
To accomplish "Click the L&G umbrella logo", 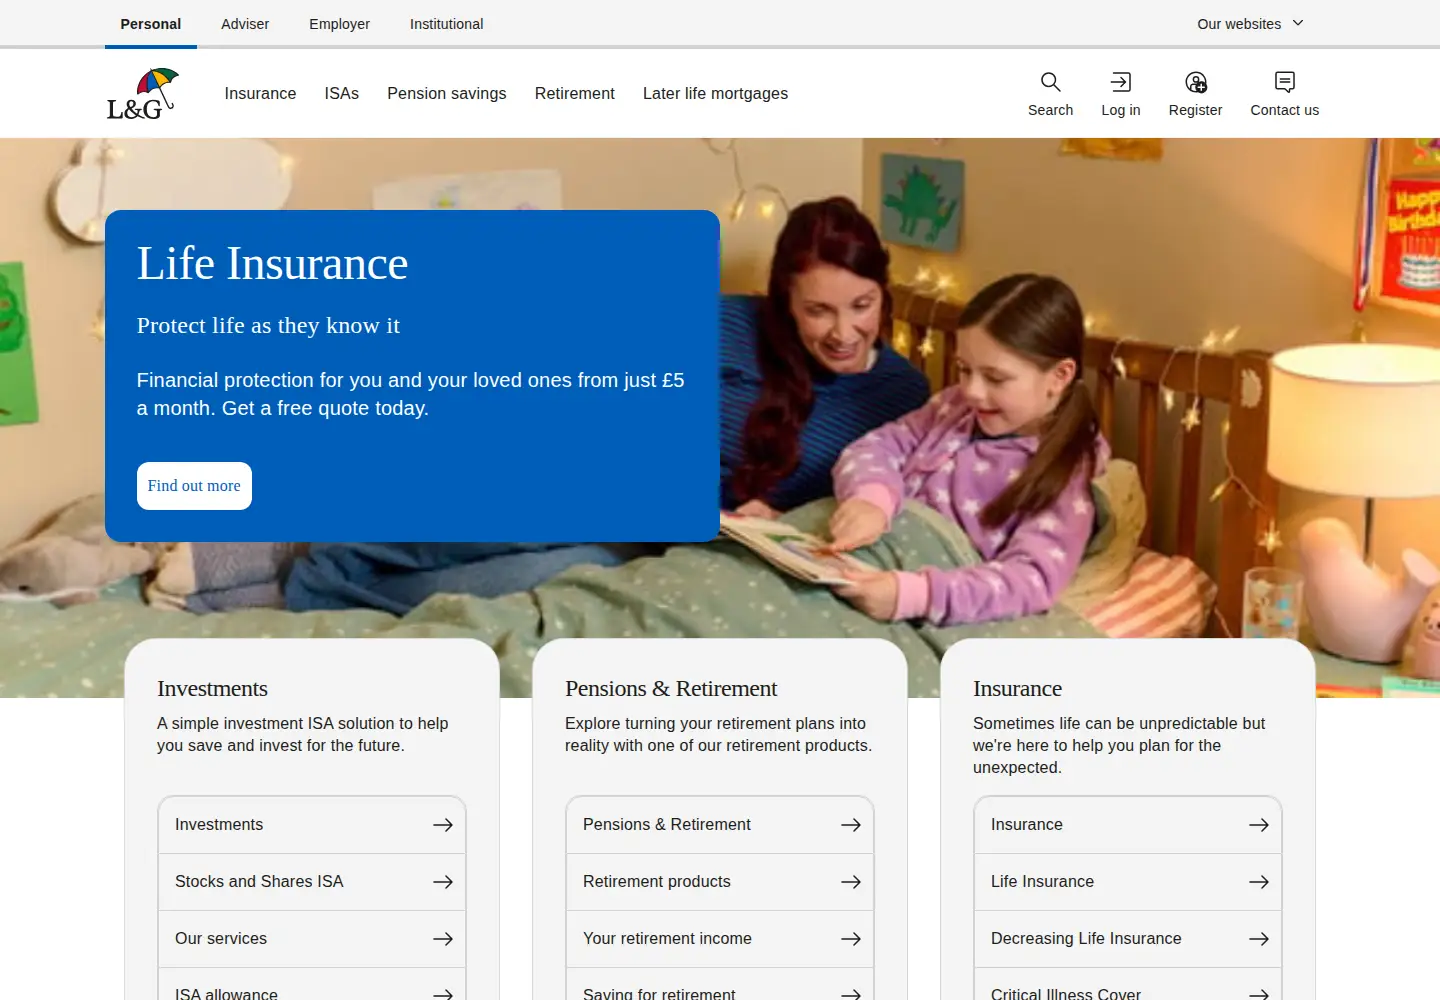I will pyautogui.click(x=143, y=94).
